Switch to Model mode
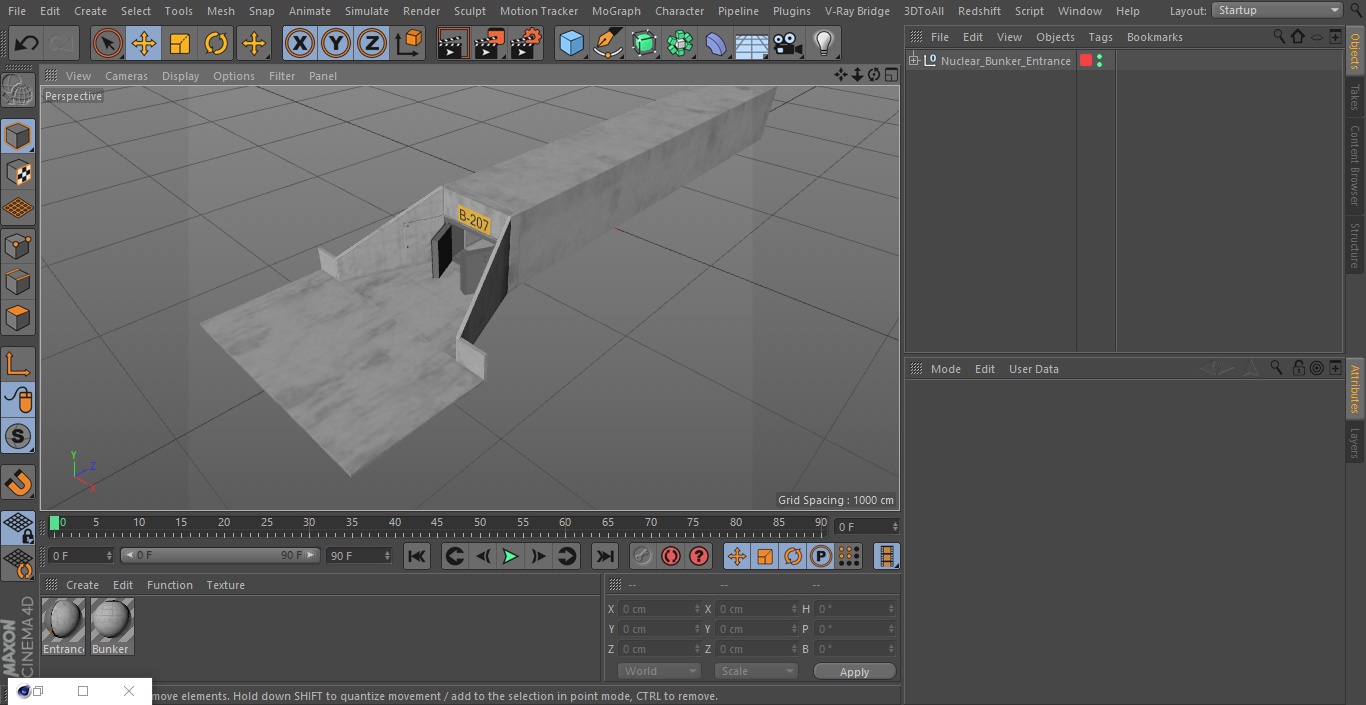The image size is (1366, 705). pos(18,136)
